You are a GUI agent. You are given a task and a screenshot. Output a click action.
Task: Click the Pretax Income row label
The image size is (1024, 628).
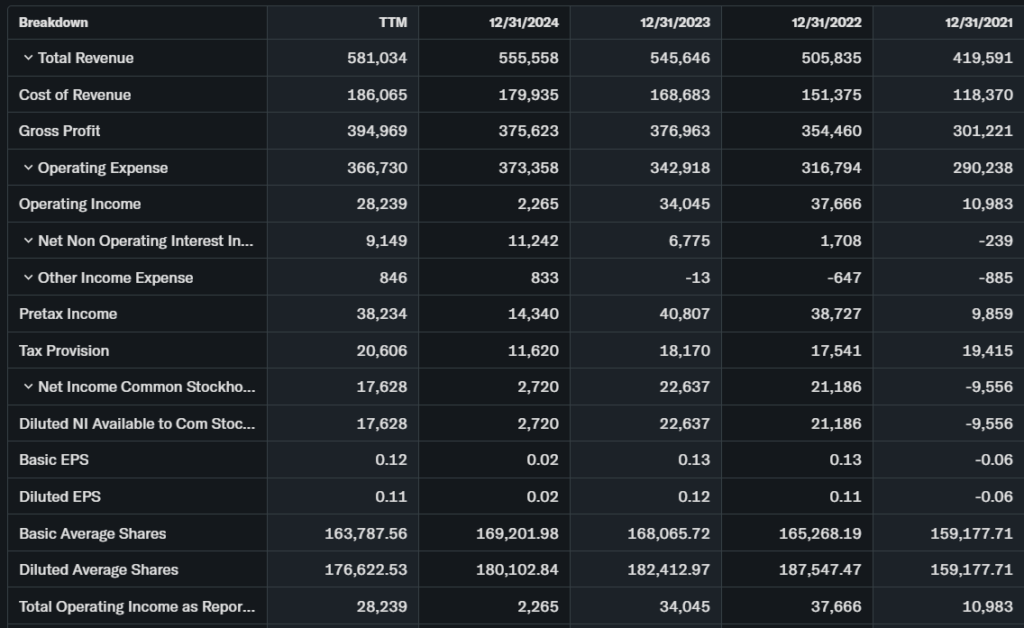tap(68, 314)
